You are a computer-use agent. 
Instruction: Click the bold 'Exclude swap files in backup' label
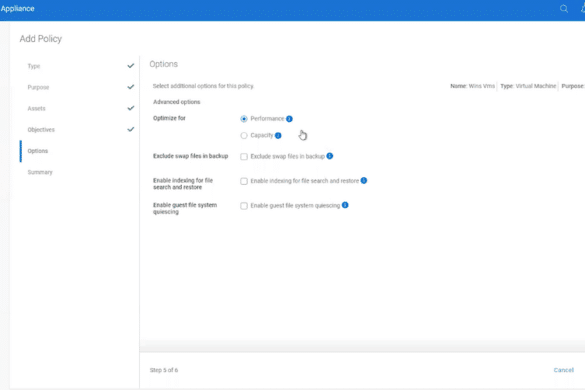pos(190,156)
